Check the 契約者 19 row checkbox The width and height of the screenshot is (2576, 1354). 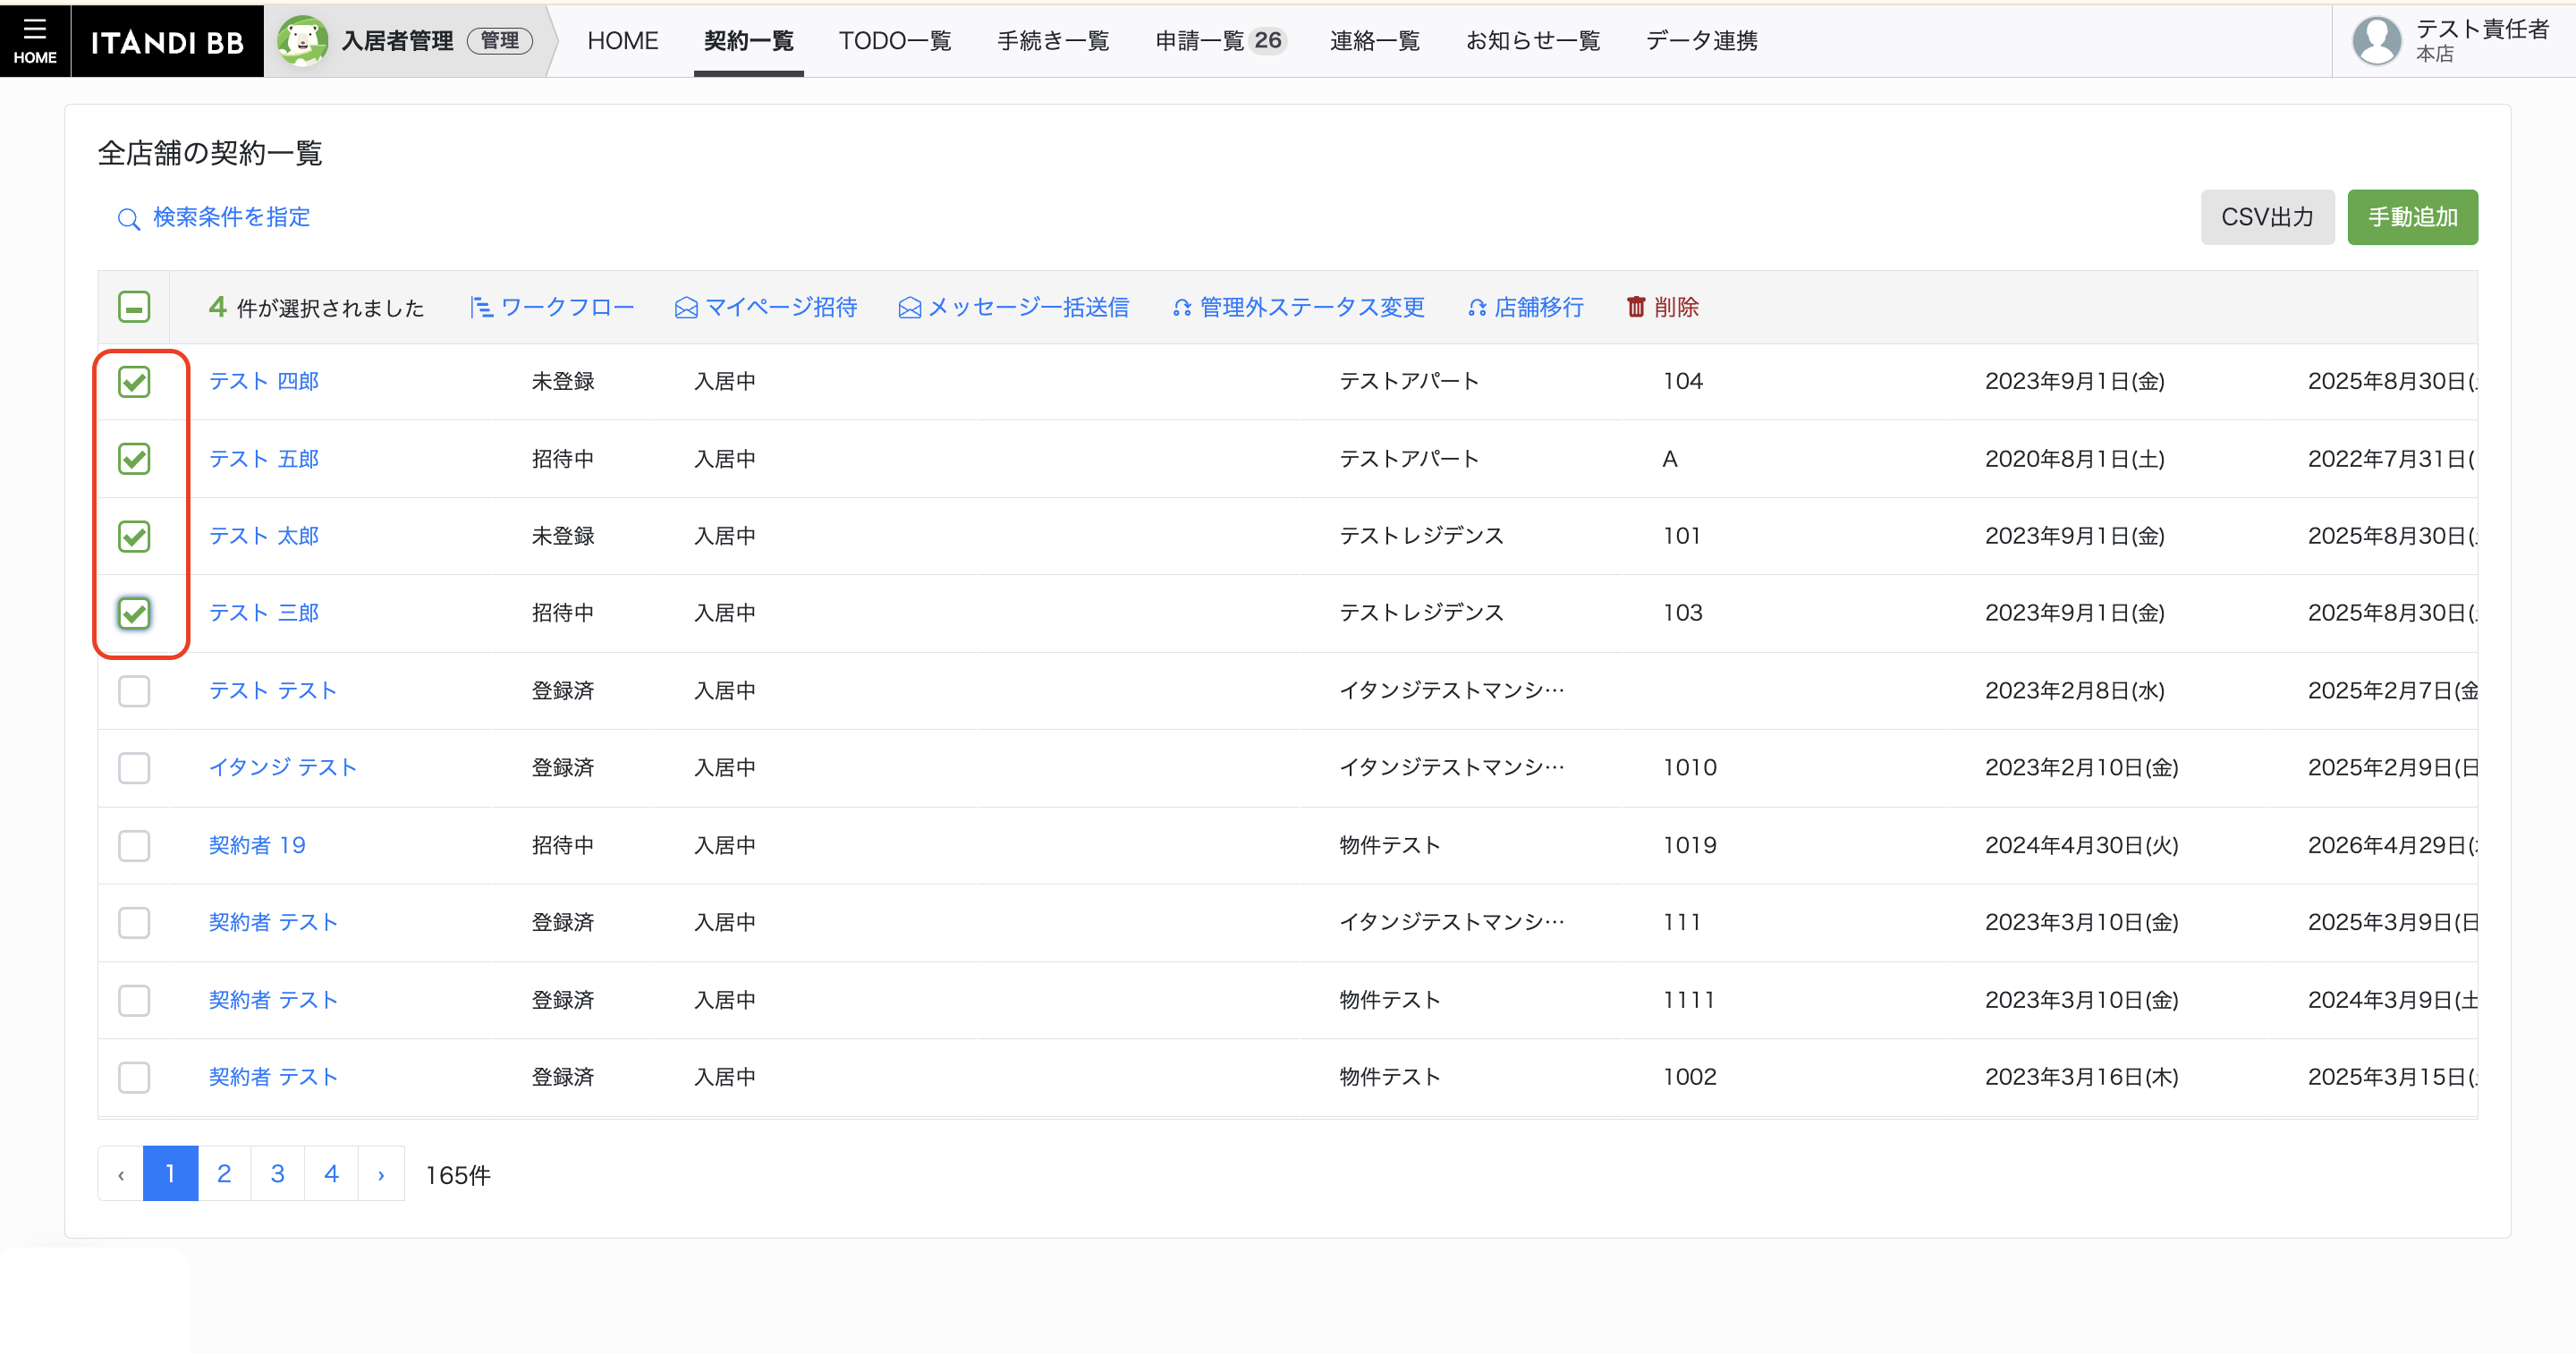[x=134, y=846]
